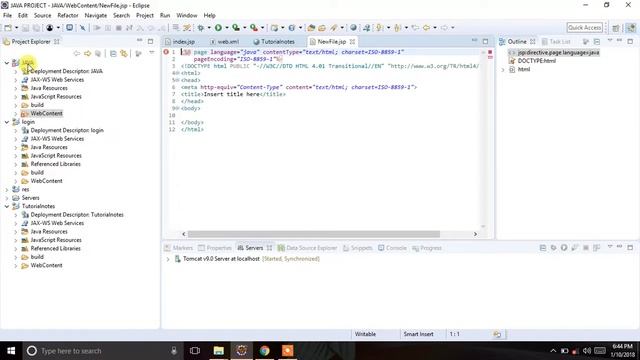Click the orange app icon in the taskbar
640x360 pixels.
(x=287, y=351)
